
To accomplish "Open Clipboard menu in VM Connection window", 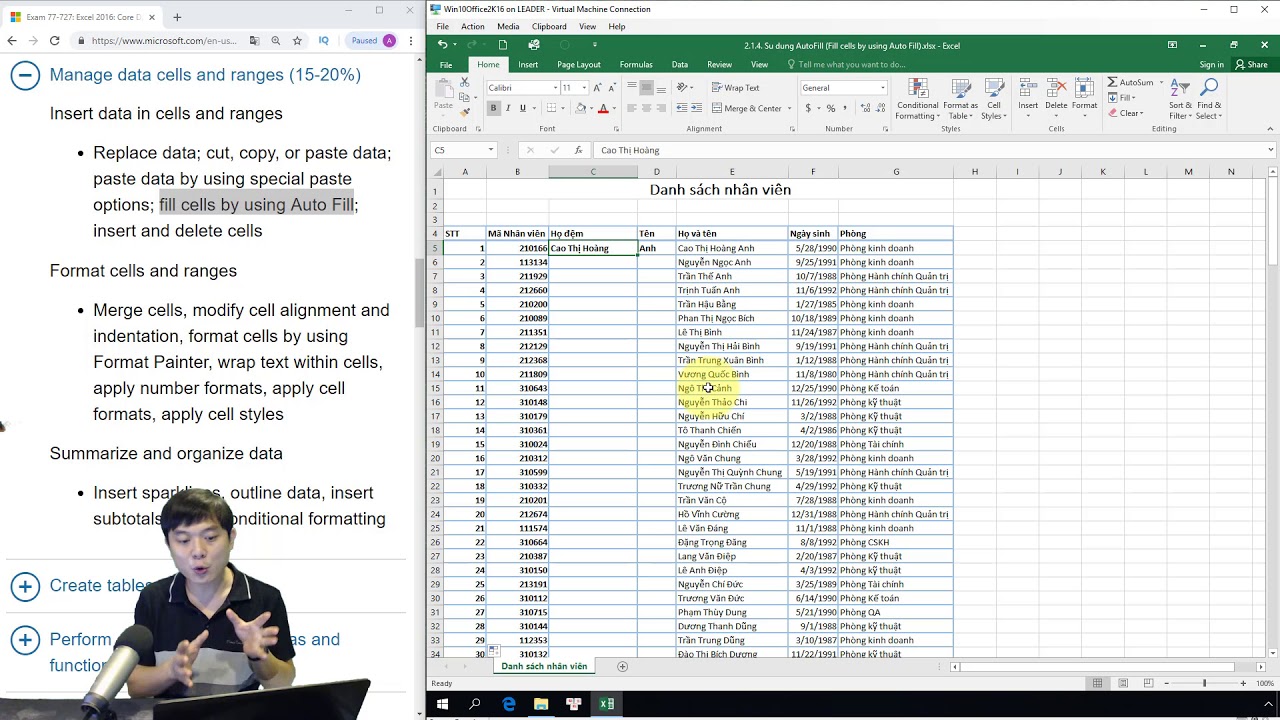I will (x=549, y=27).
